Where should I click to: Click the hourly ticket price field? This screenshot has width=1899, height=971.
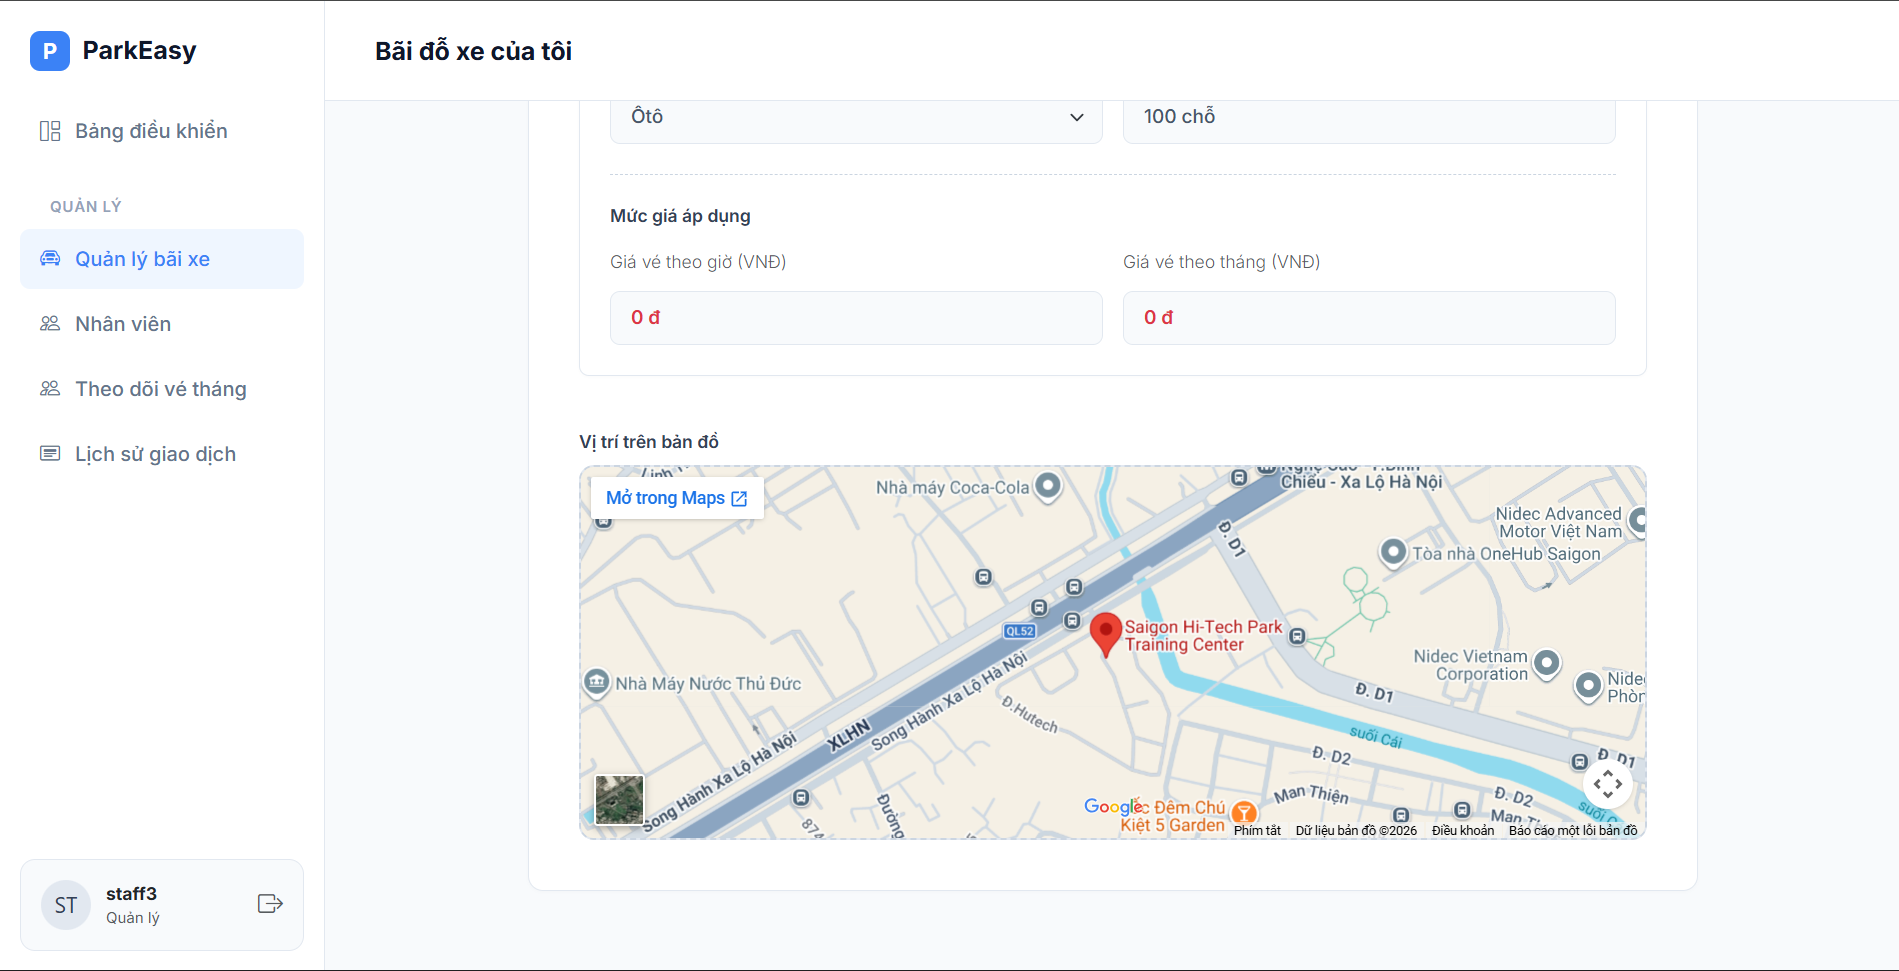click(856, 318)
